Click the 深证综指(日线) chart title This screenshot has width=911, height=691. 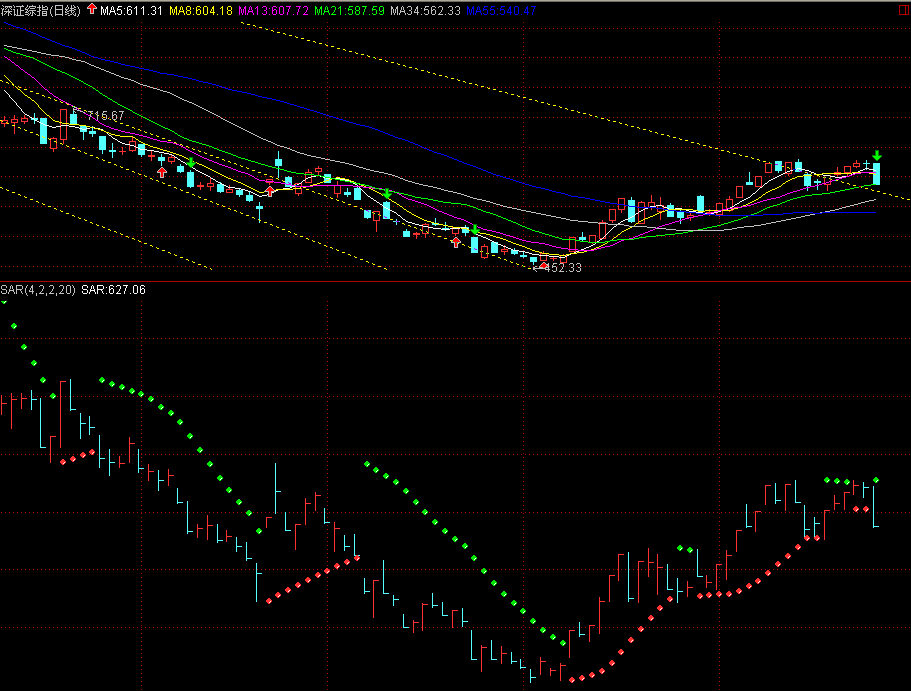(x=42, y=10)
